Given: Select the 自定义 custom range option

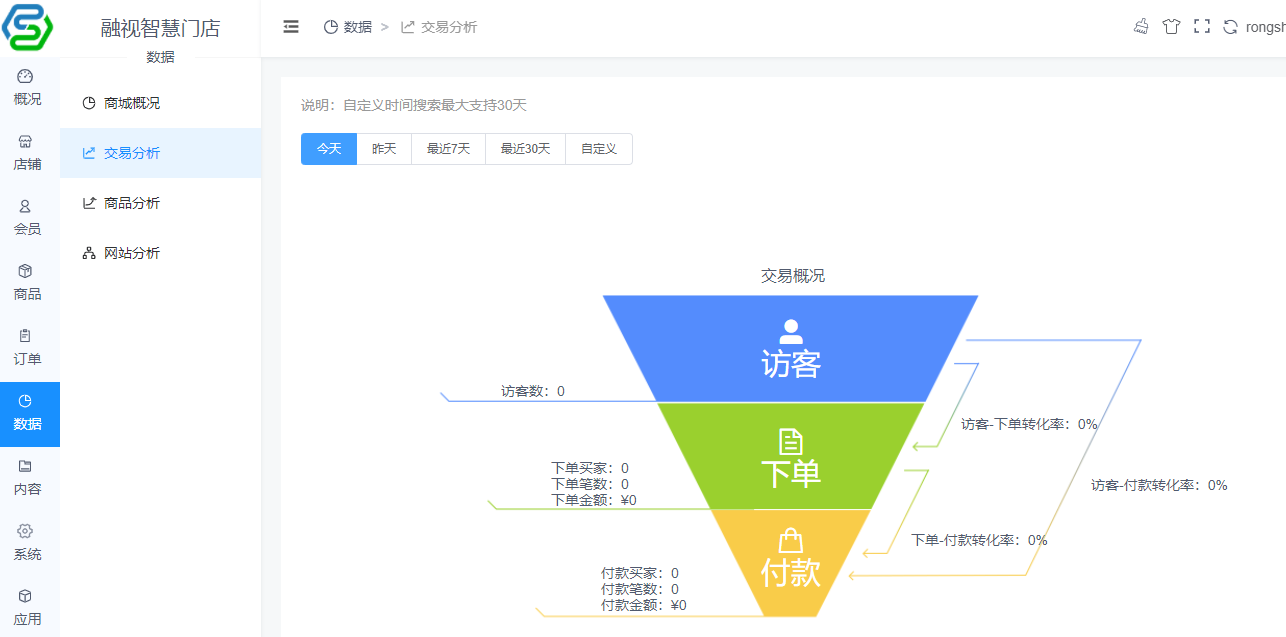Looking at the screenshot, I should click(x=599, y=149).
